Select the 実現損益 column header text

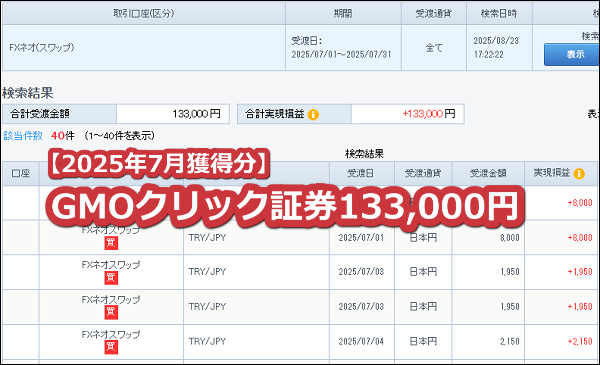pos(552,173)
